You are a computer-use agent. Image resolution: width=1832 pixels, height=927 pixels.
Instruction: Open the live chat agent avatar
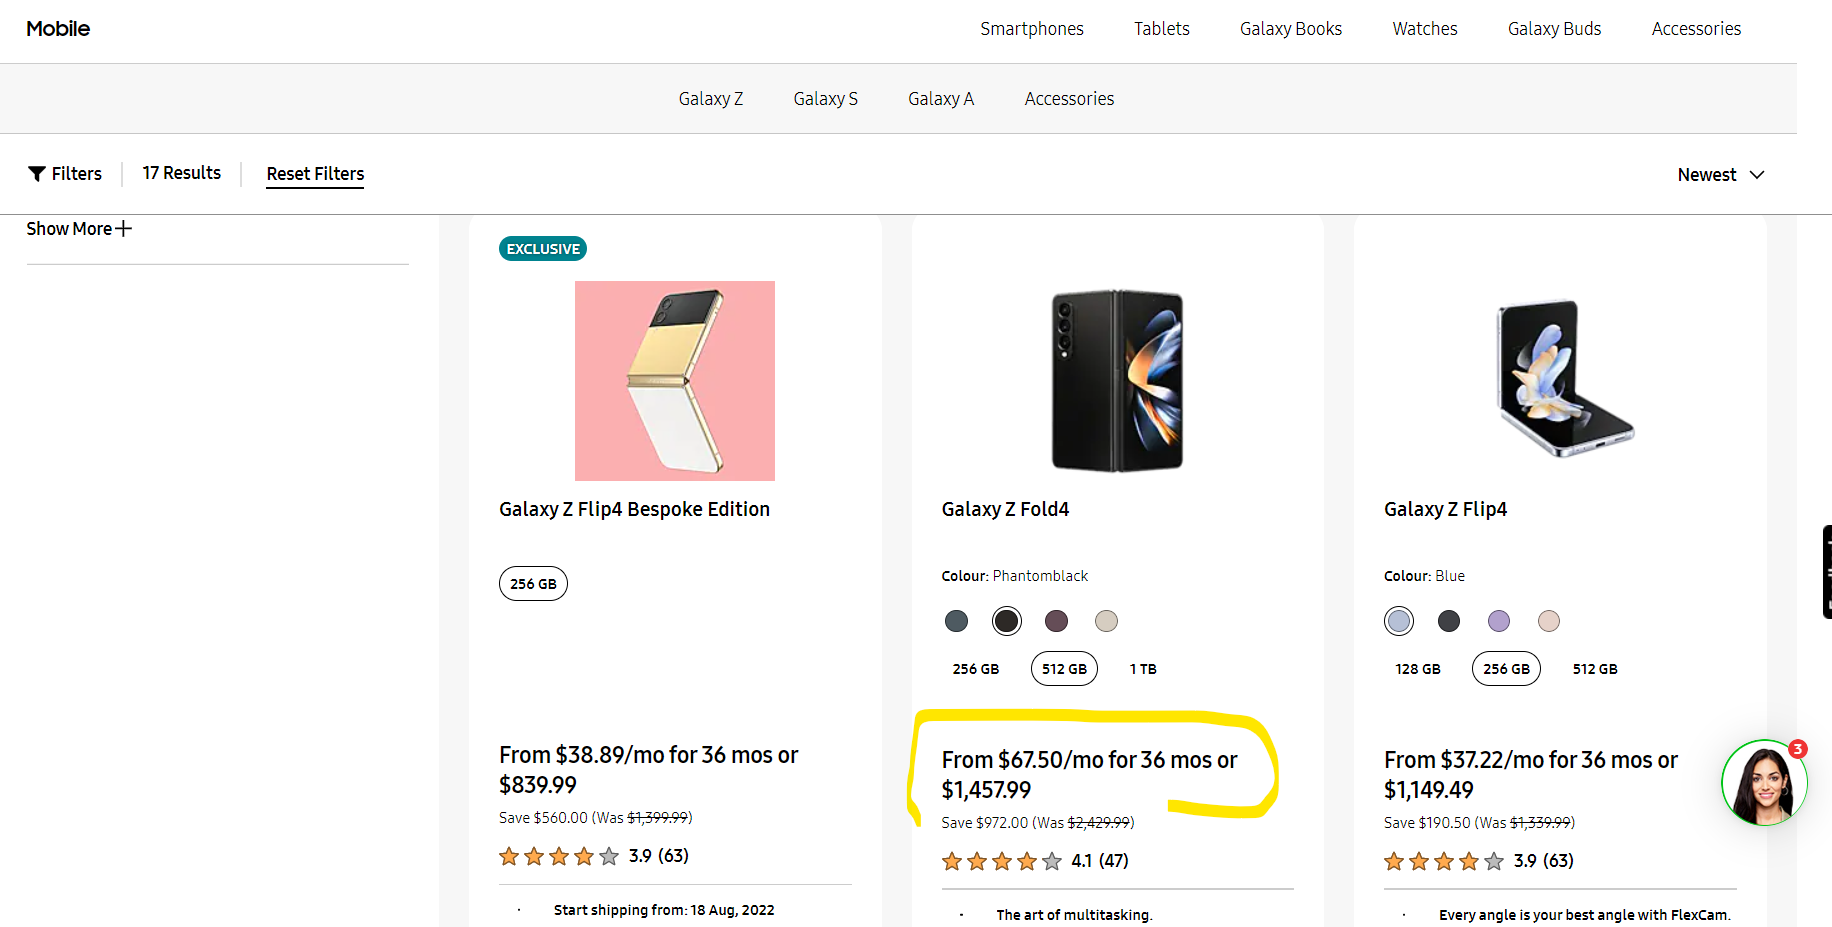(x=1763, y=783)
